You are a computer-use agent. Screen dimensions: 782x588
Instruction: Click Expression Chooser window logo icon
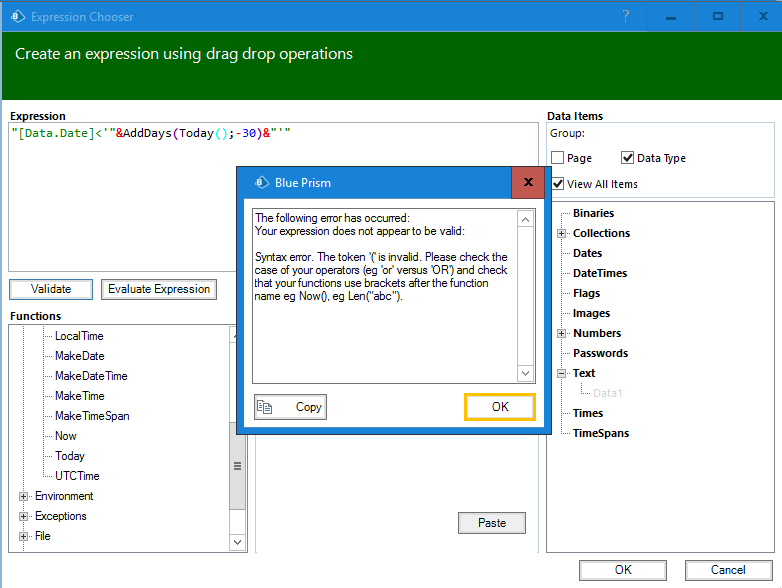click(18, 16)
